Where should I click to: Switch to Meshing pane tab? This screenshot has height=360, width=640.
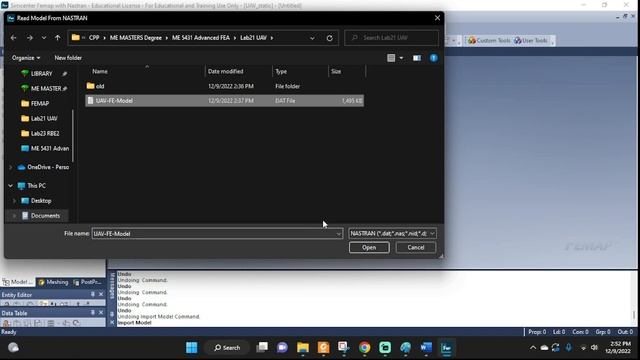pyautogui.click(x=53, y=282)
